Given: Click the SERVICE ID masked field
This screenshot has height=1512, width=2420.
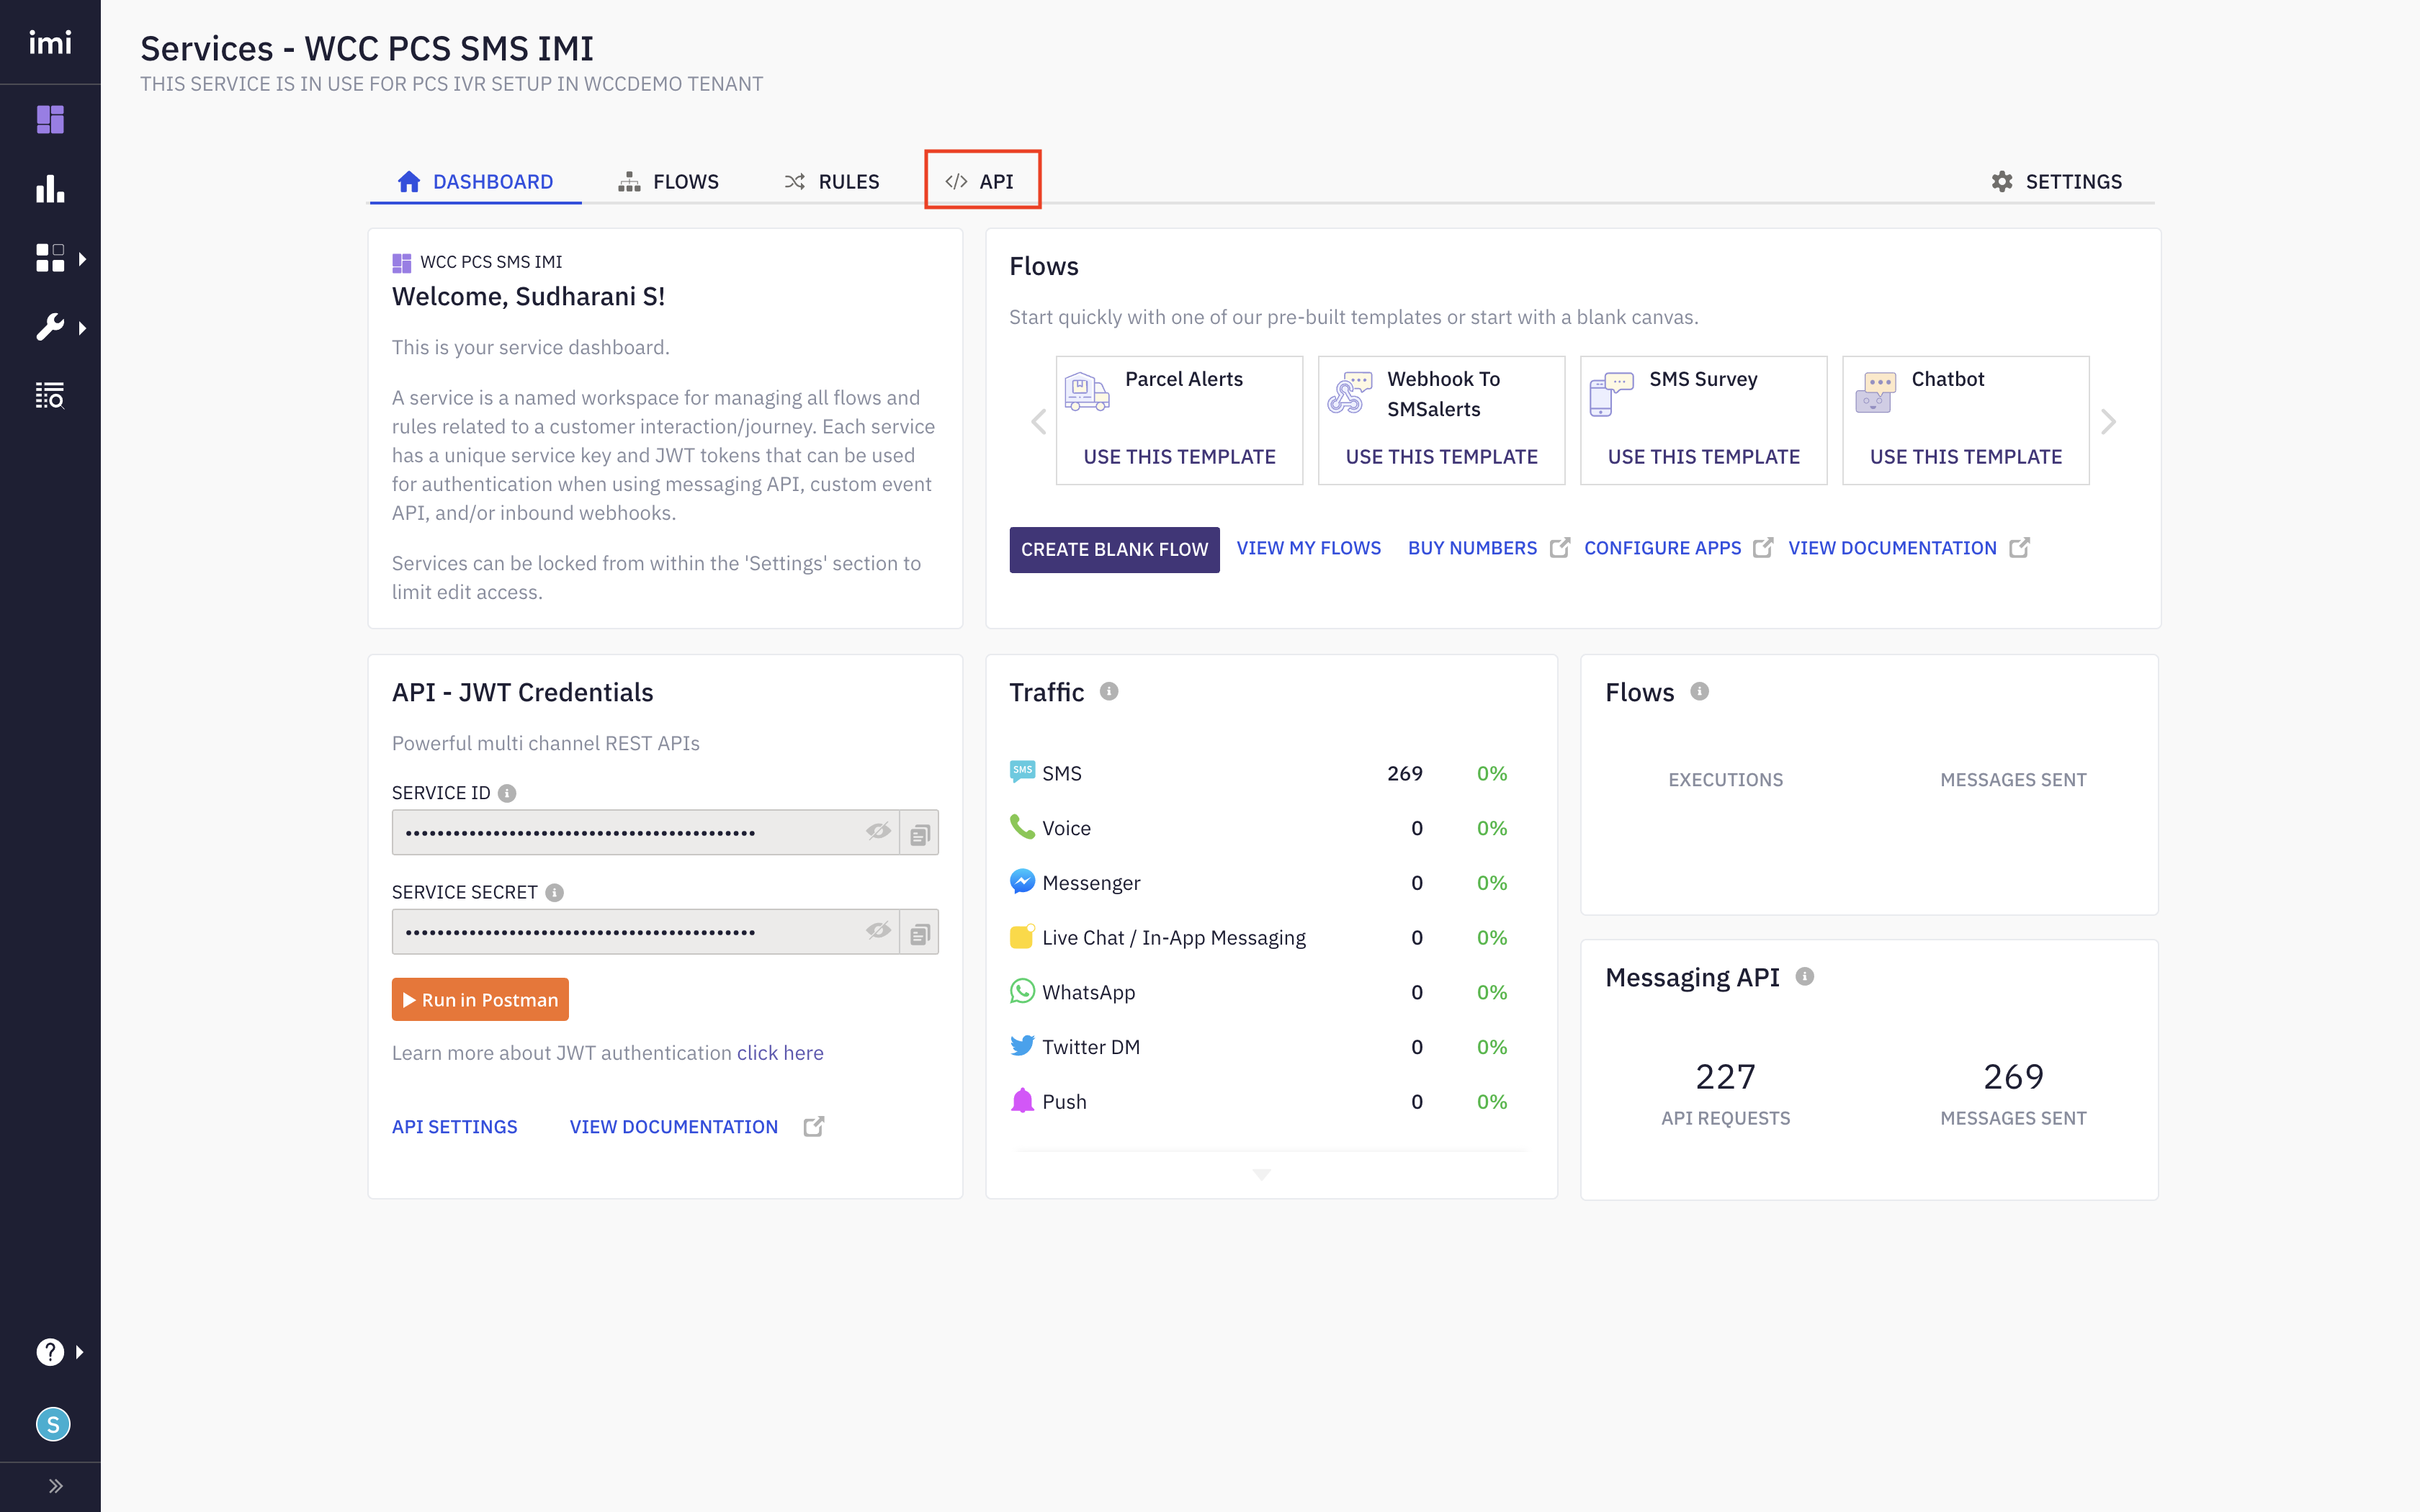Looking at the screenshot, I should 645,832.
